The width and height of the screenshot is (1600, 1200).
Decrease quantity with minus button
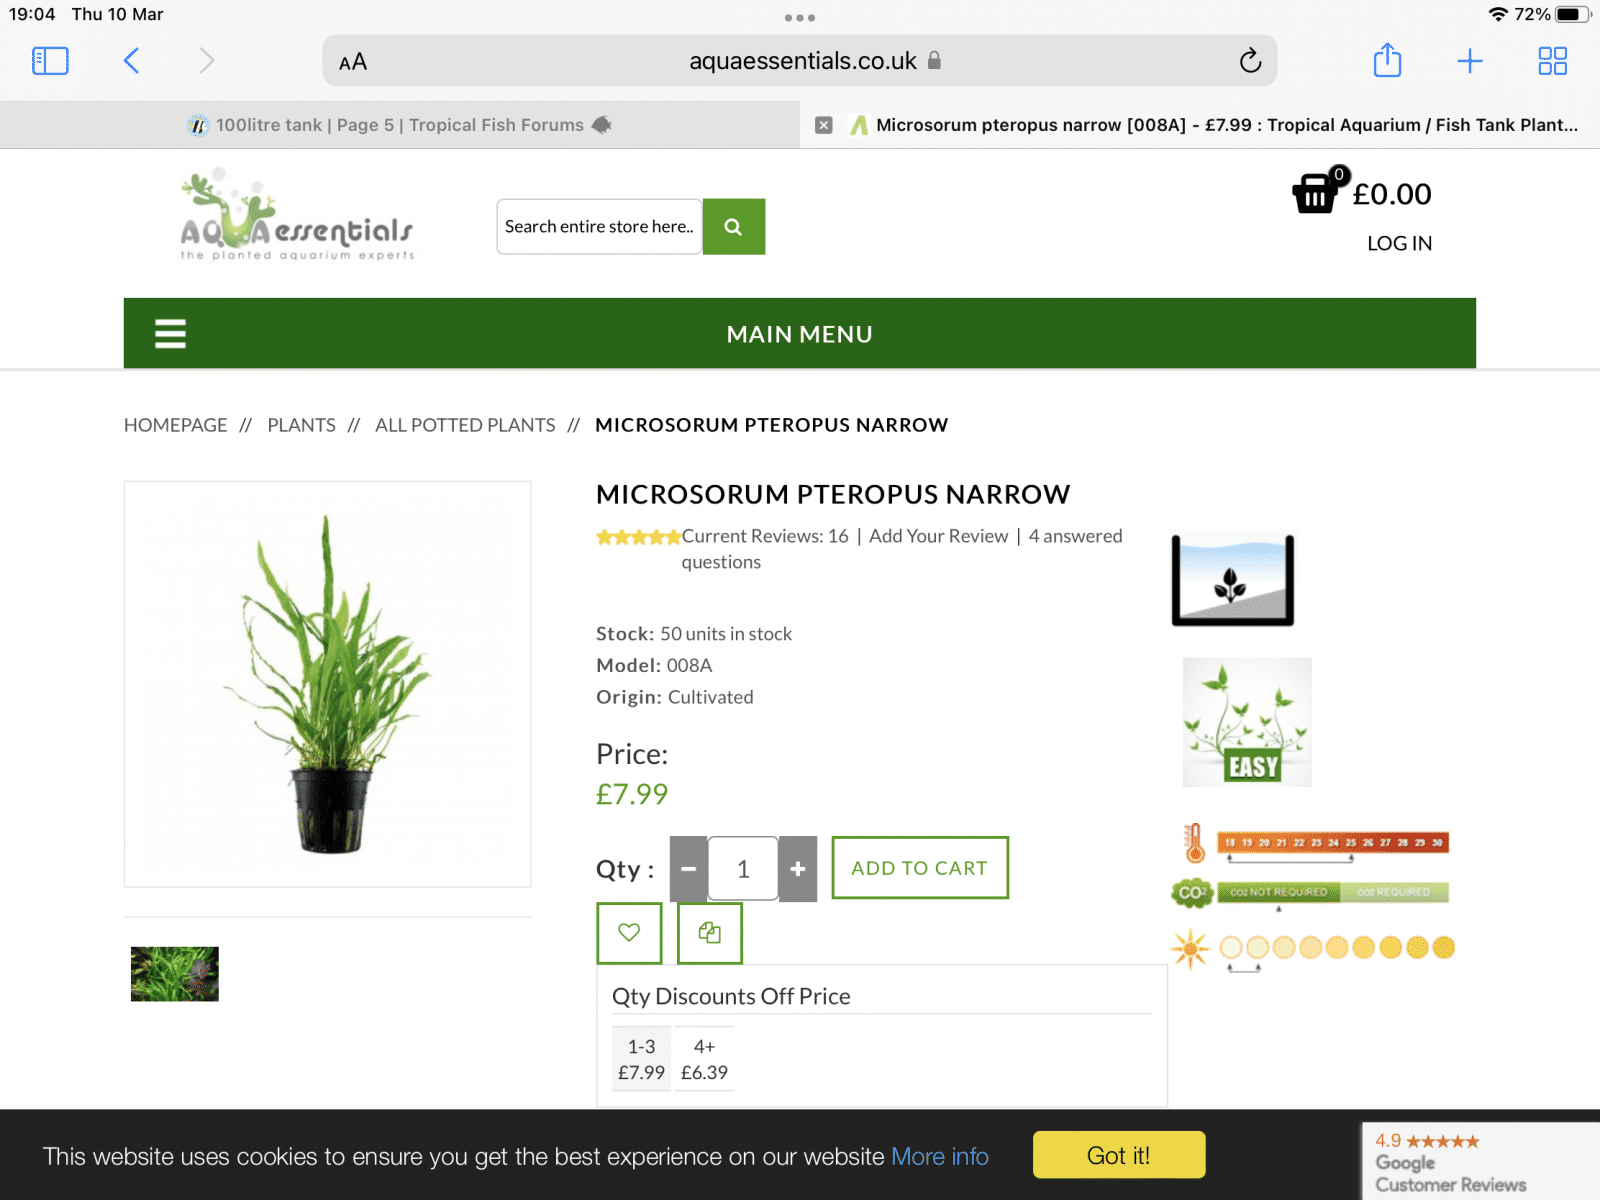tap(688, 869)
